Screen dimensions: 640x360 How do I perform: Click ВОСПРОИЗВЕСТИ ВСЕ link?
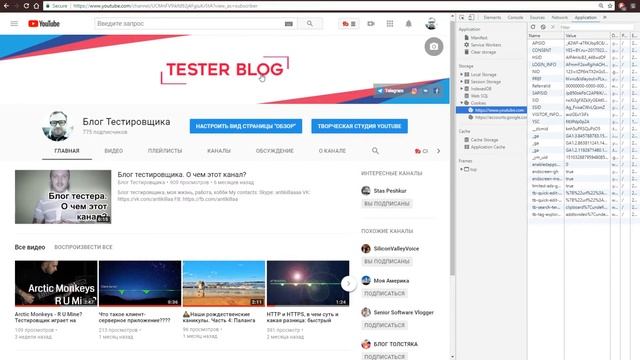[x=83, y=247]
